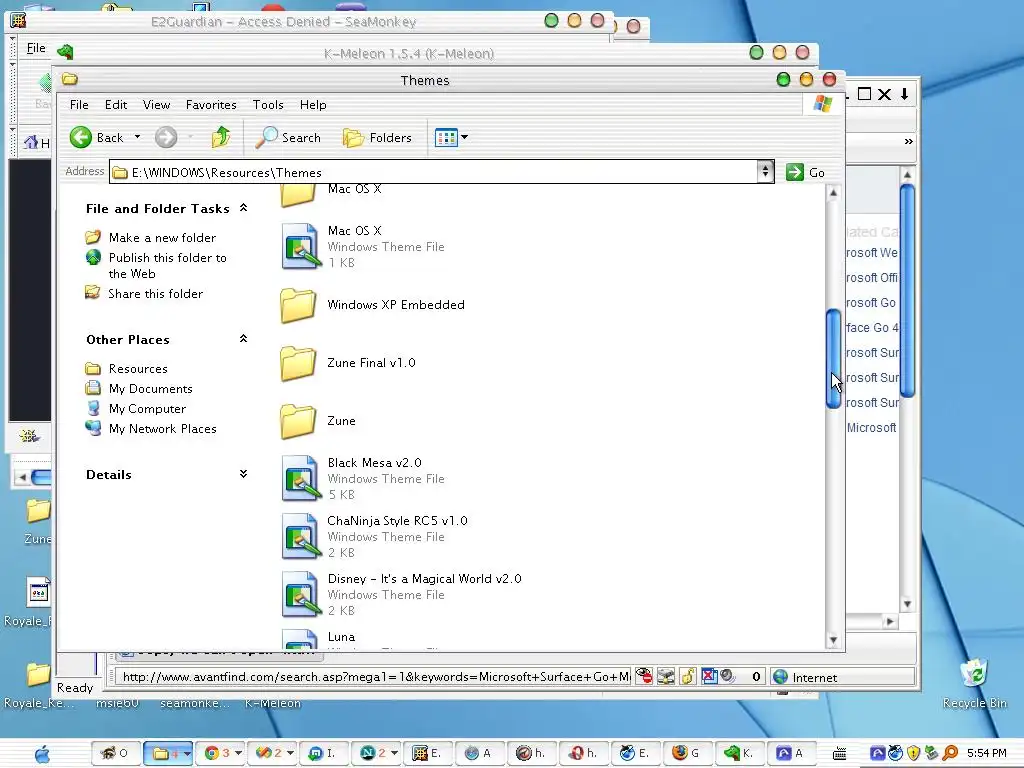1024x768 pixels.
Task: Go up one folder level icon
Action: pos(221,137)
